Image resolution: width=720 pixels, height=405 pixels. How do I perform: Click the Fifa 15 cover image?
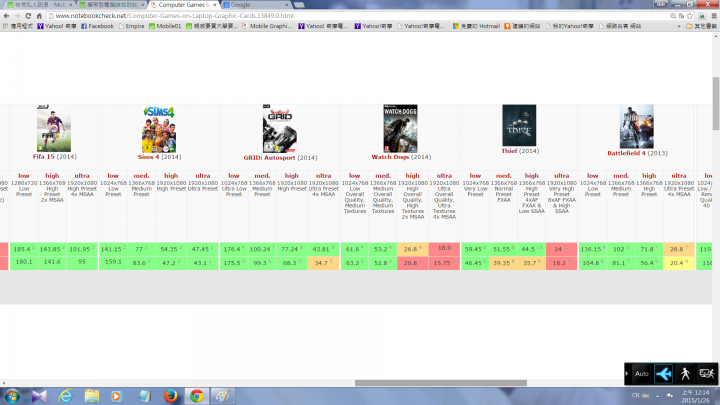54,128
